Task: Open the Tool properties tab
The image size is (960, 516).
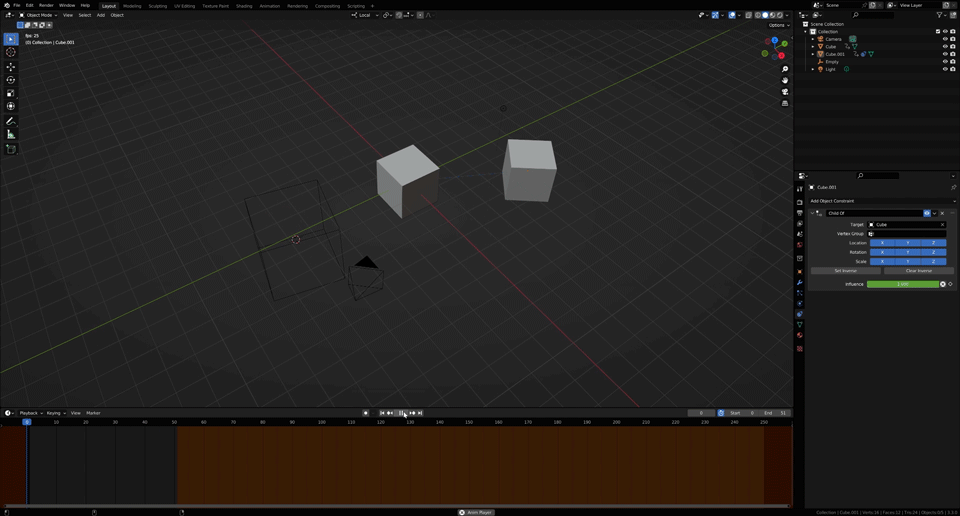Action: [800, 189]
